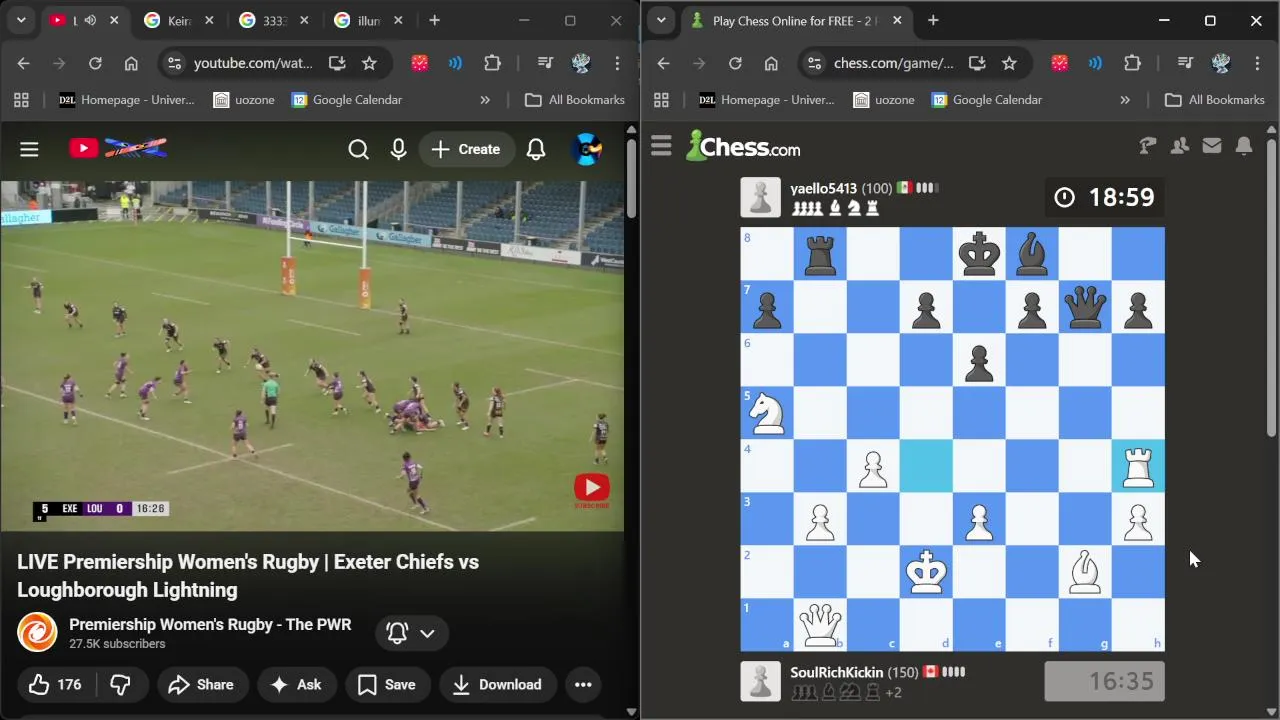Like the rugby video
The width and height of the screenshot is (1280, 720).
tap(56, 685)
